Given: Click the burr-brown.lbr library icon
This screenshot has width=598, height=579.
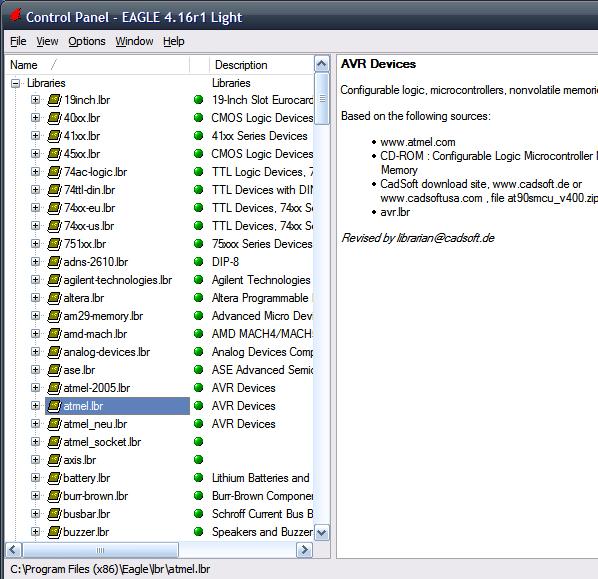Looking at the screenshot, I should pyautogui.click(x=54, y=496).
